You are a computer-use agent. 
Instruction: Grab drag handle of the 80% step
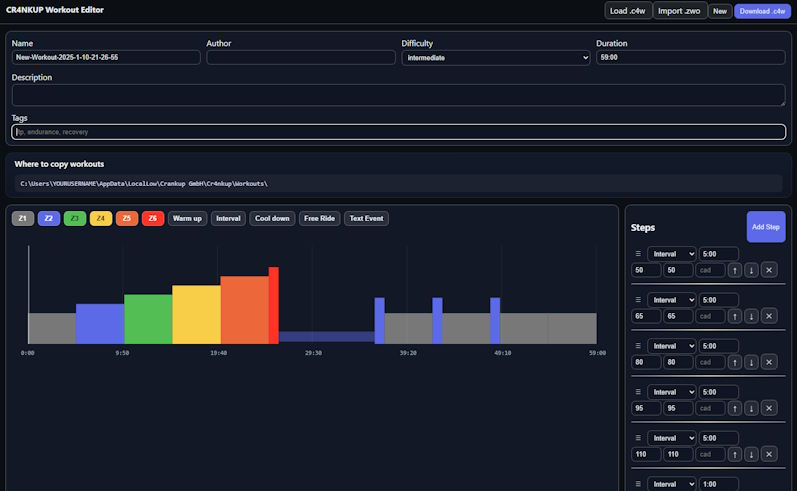click(638, 346)
